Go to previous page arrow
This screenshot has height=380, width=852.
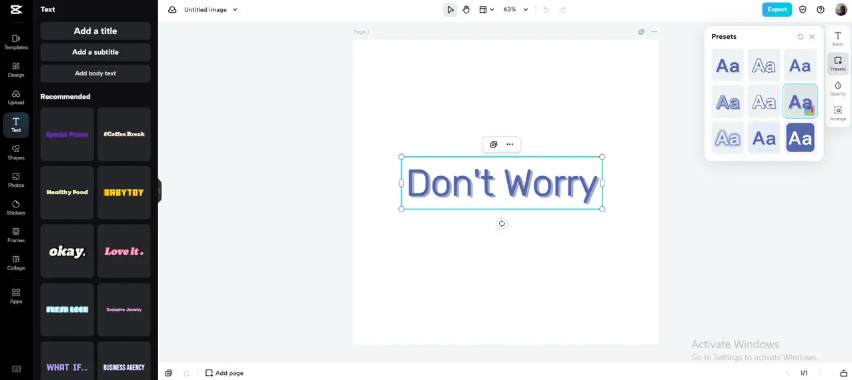(x=787, y=373)
